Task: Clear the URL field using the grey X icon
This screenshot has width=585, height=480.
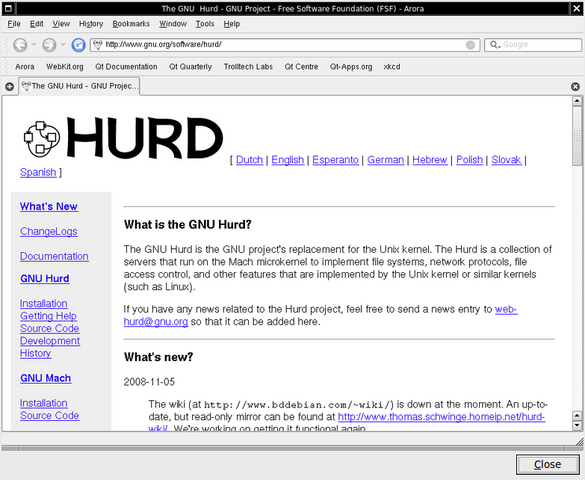Action: click(470, 45)
